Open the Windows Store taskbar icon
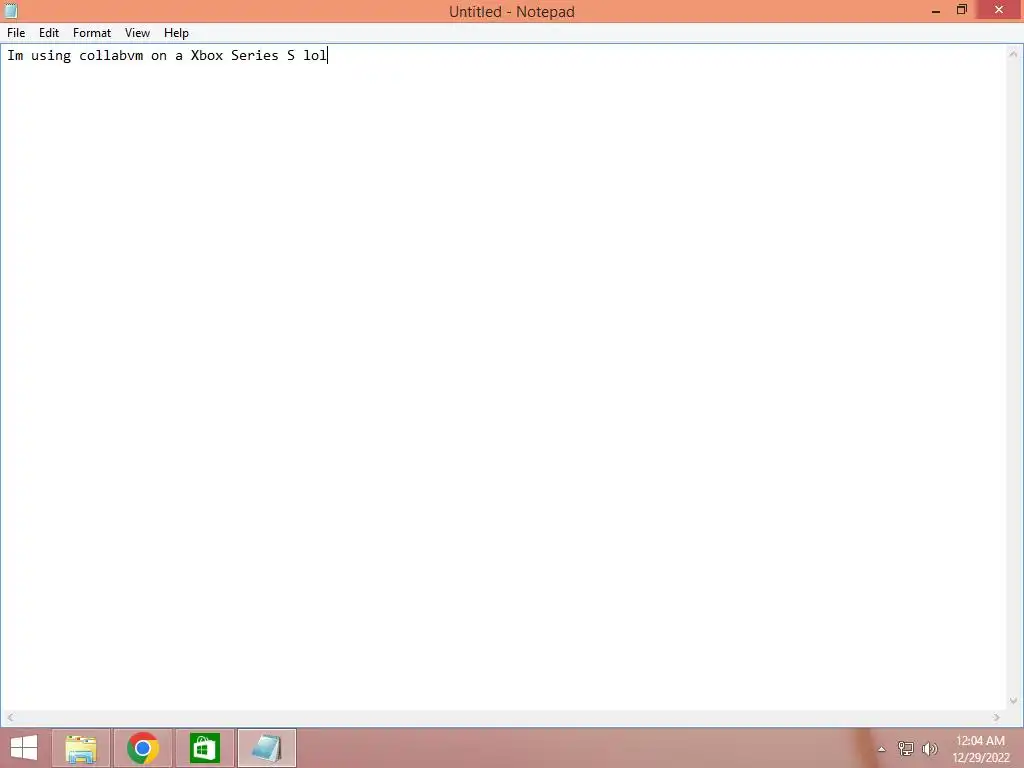This screenshot has height=768, width=1024. point(204,748)
